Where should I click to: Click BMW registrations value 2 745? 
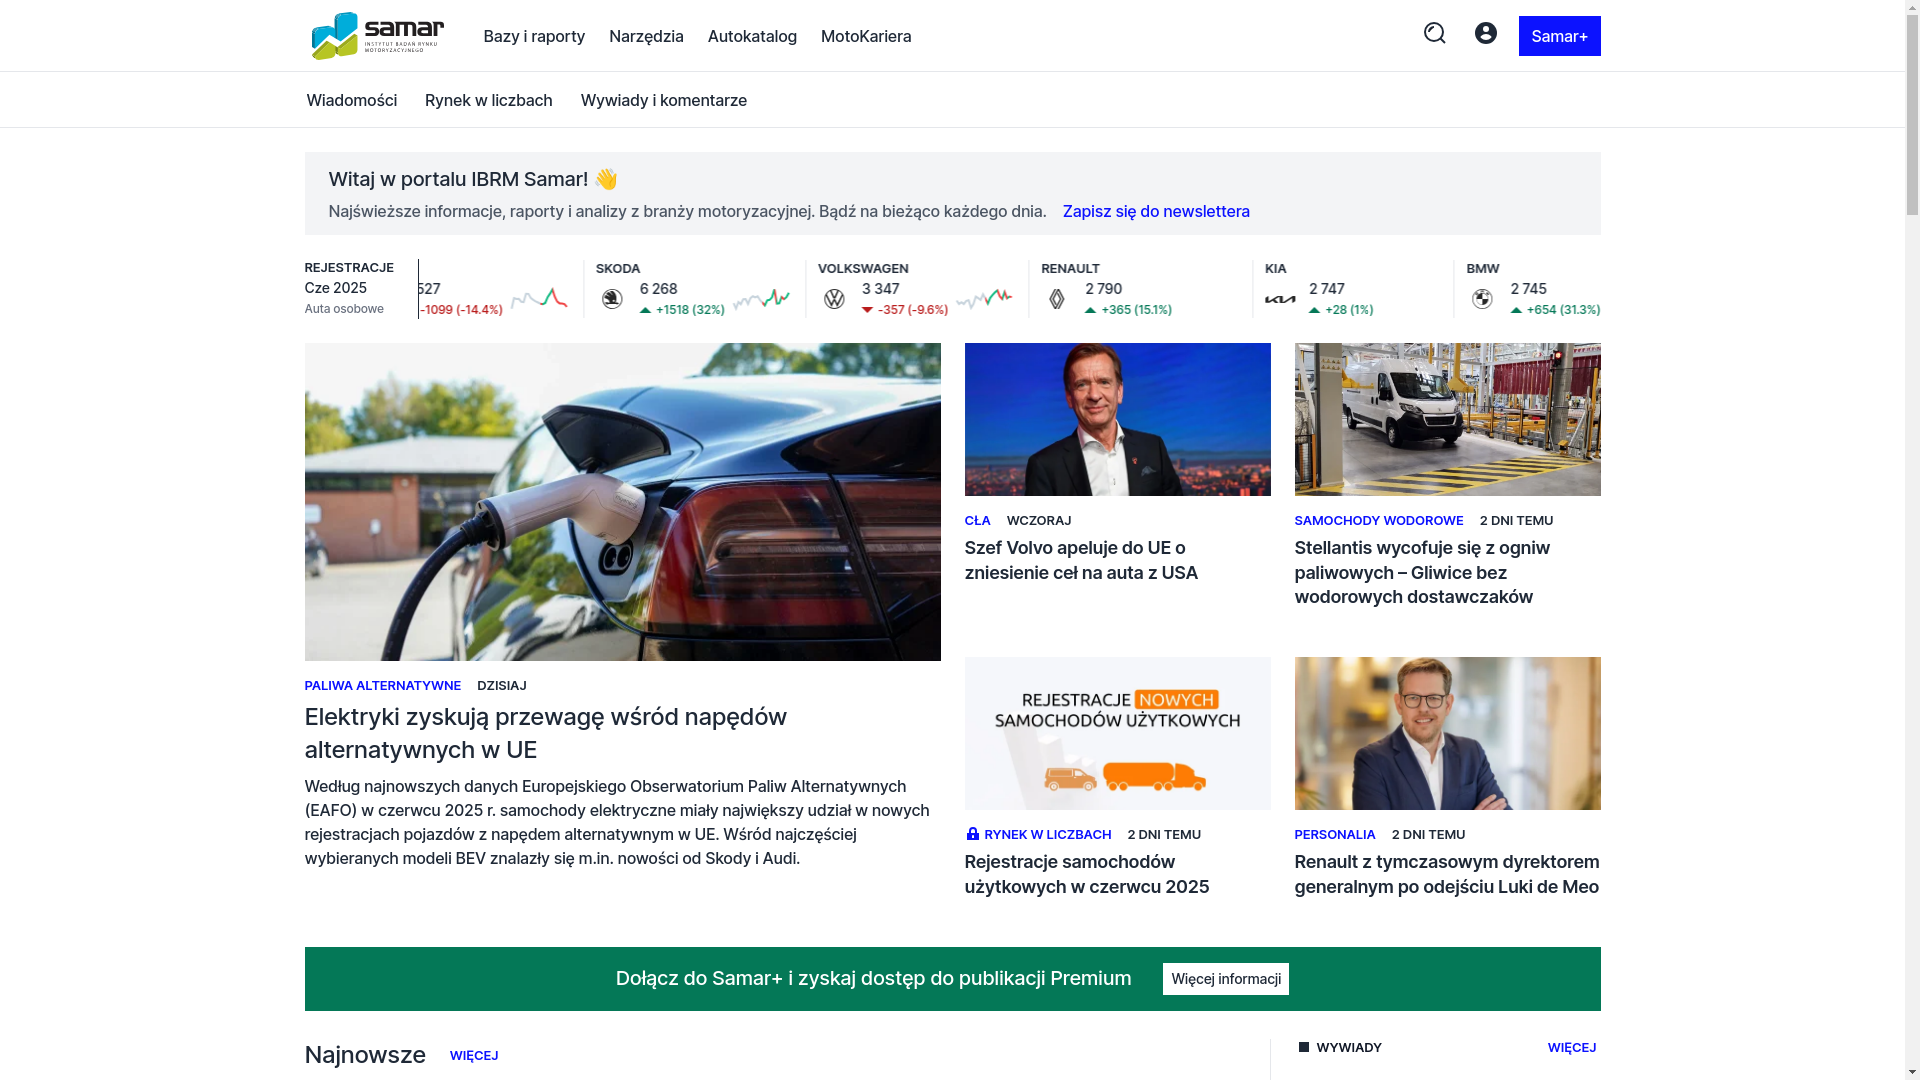click(1528, 289)
